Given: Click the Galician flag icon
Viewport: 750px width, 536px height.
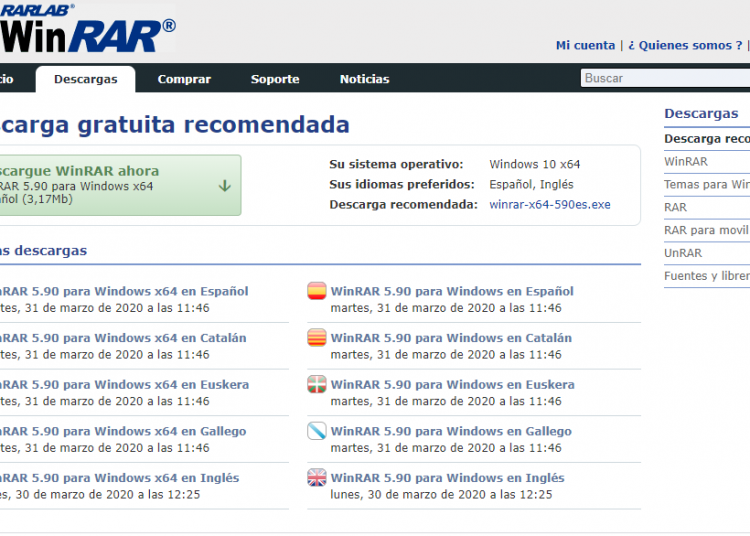Looking at the screenshot, I should pos(317,431).
